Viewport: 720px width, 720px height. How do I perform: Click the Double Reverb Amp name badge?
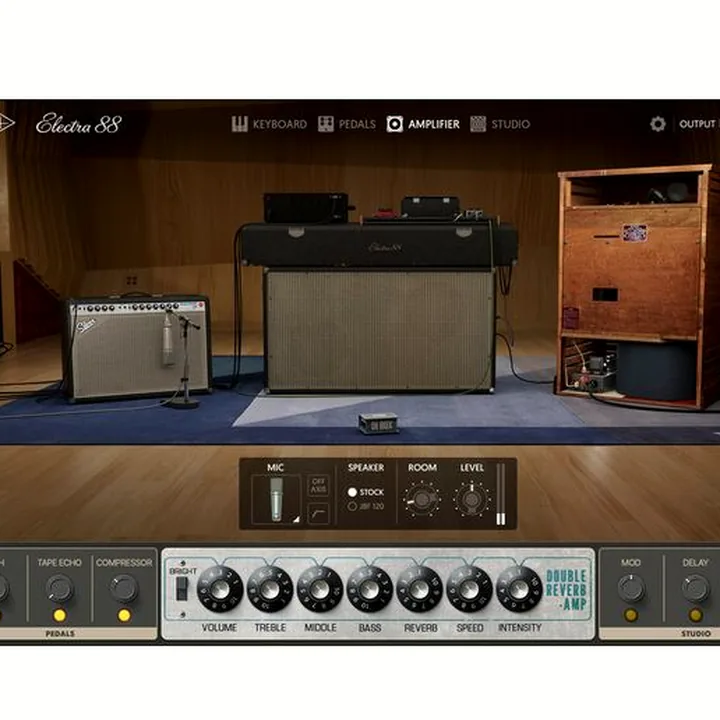click(567, 590)
